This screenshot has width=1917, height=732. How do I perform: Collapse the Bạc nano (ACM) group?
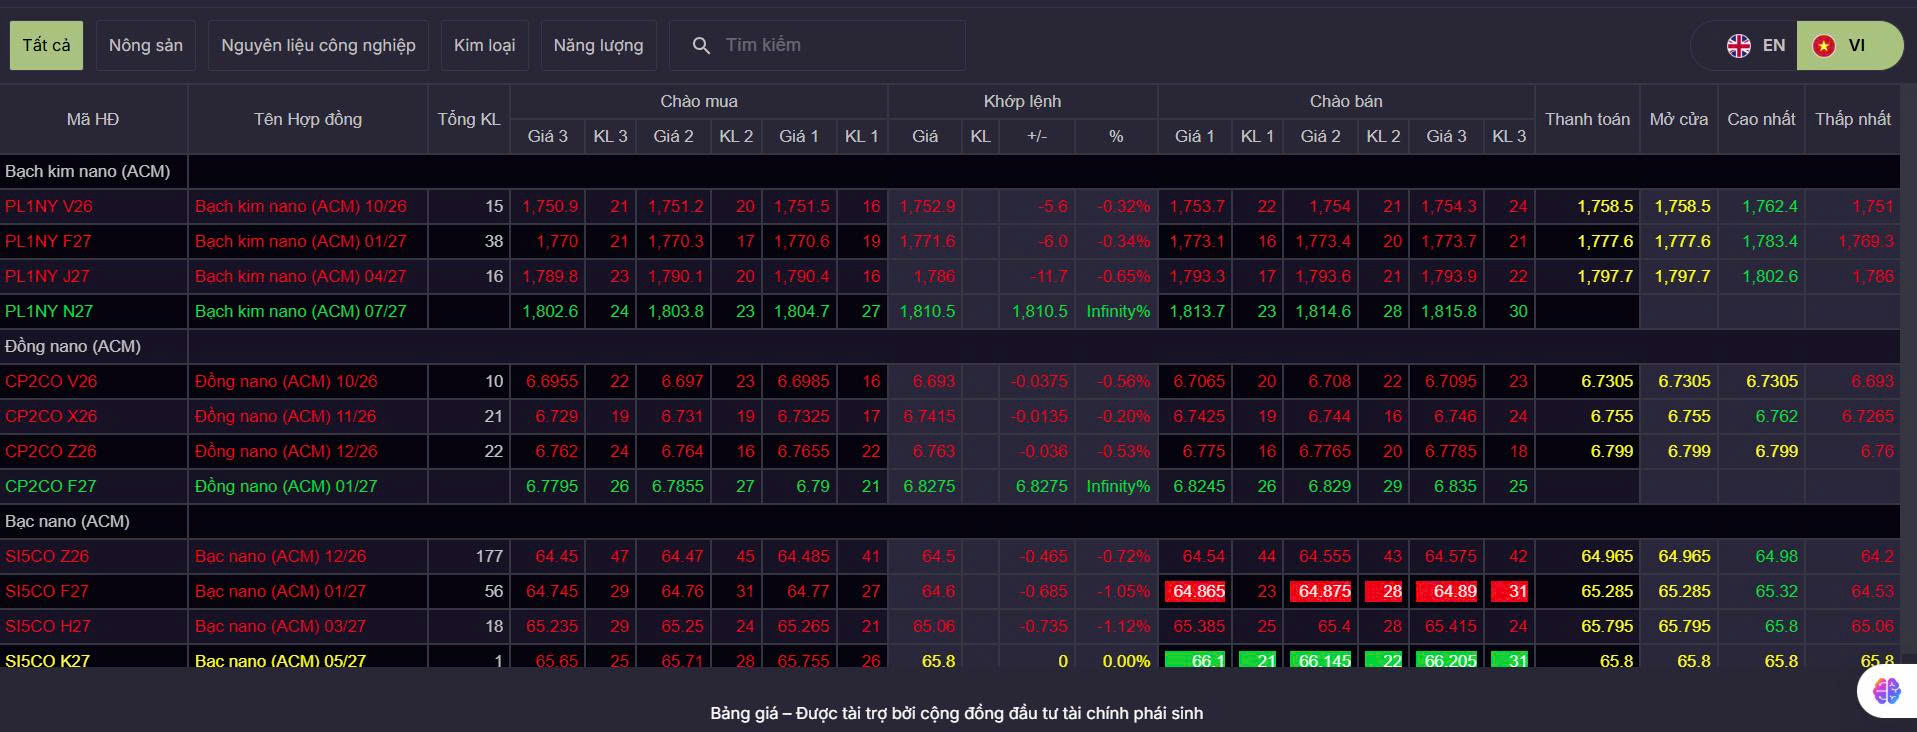pos(67,521)
